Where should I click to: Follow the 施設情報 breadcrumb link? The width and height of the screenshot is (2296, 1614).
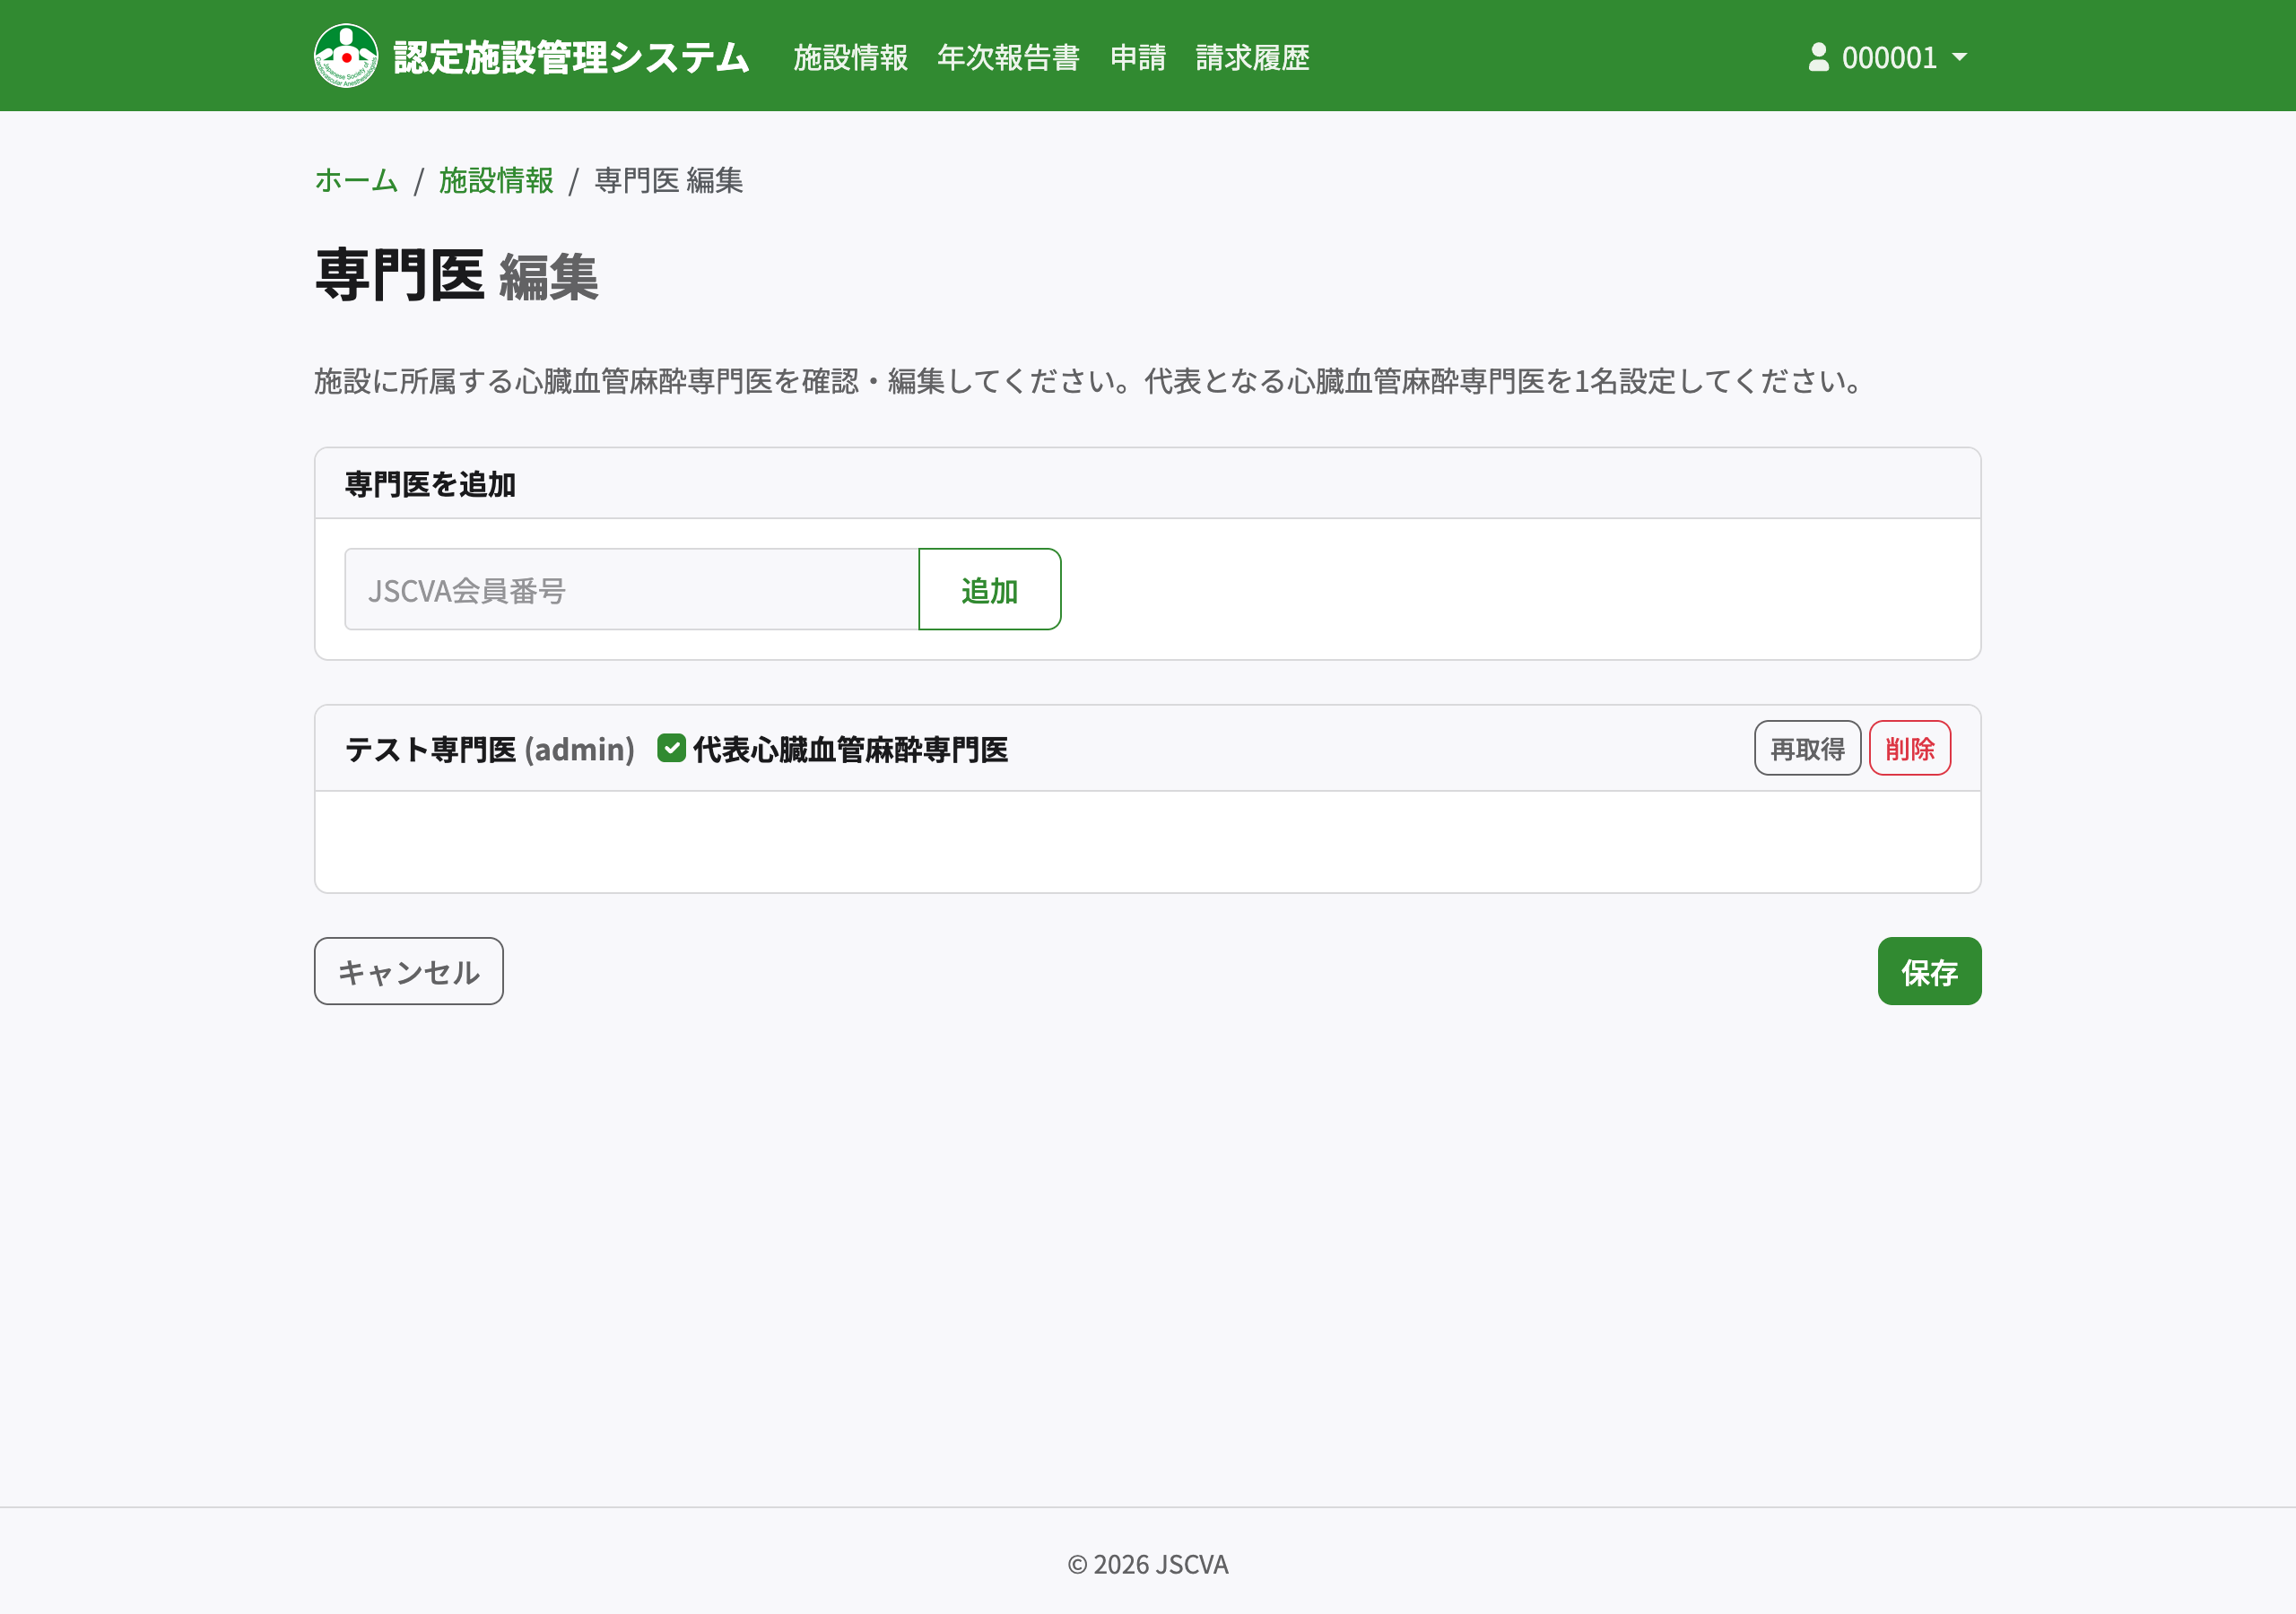point(496,181)
